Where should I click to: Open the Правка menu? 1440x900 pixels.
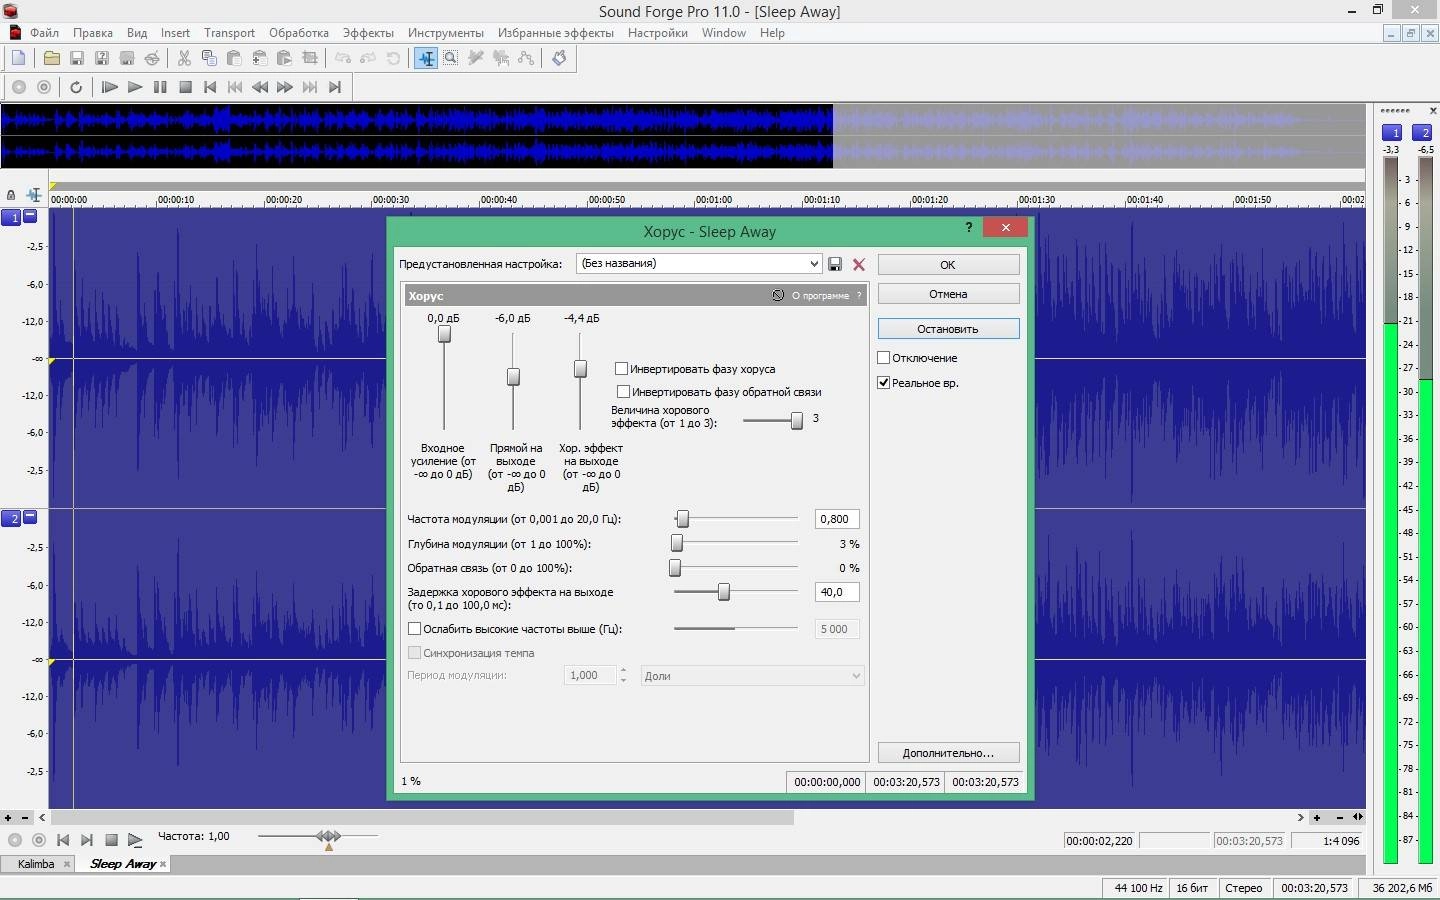[x=92, y=32]
